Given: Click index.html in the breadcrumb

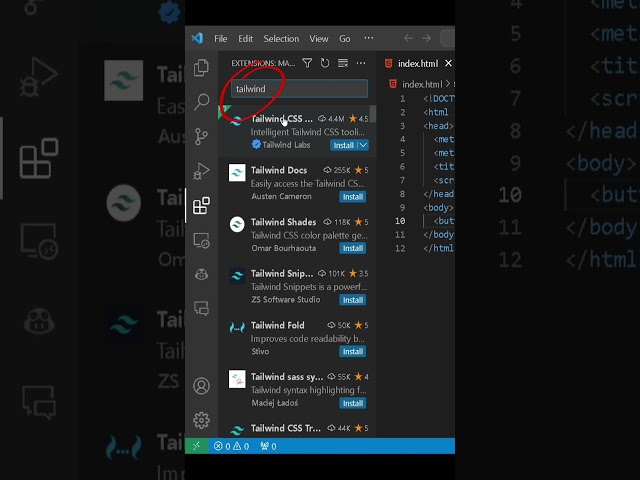Looking at the screenshot, I should (x=422, y=84).
